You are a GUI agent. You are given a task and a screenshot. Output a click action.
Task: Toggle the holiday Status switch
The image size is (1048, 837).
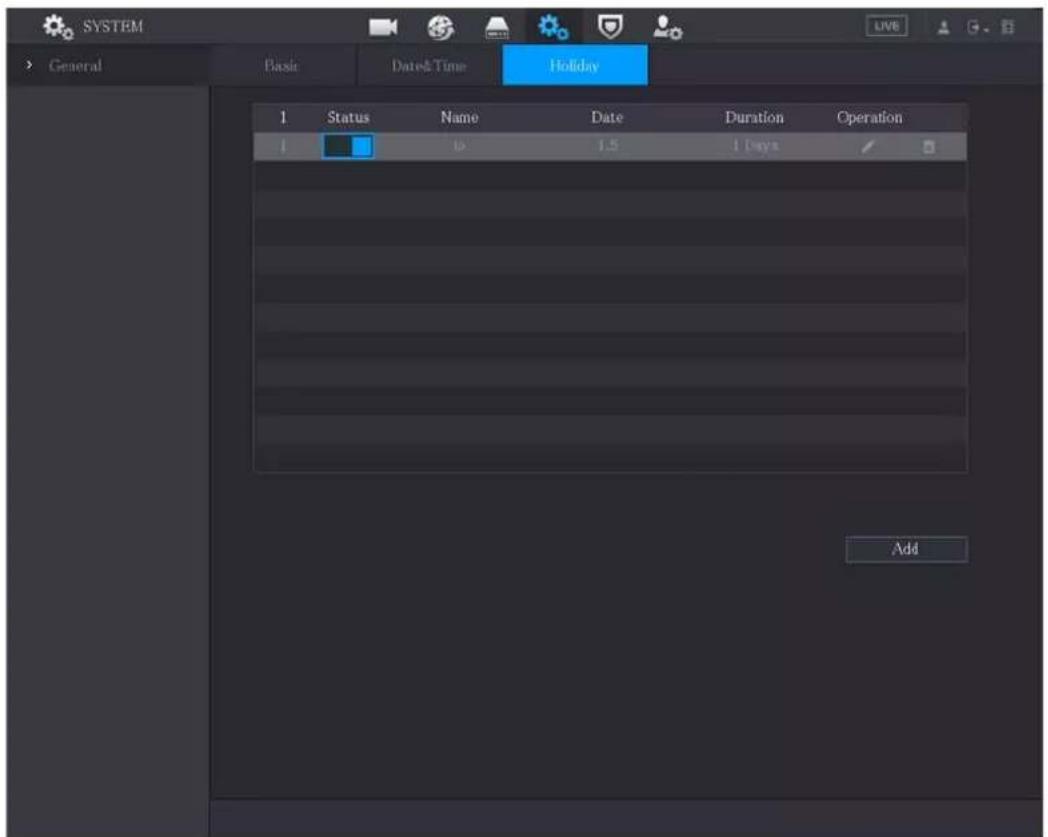(x=348, y=146)
